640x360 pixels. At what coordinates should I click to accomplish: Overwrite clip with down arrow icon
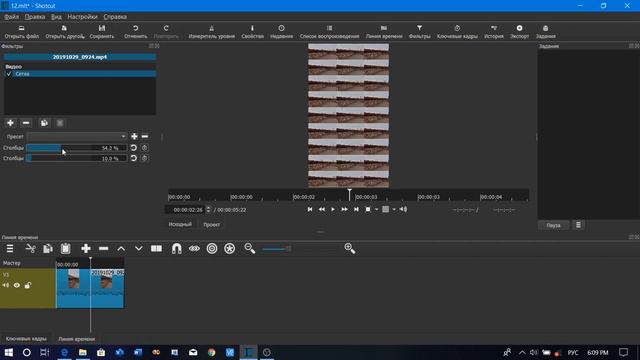click(139, 249)
